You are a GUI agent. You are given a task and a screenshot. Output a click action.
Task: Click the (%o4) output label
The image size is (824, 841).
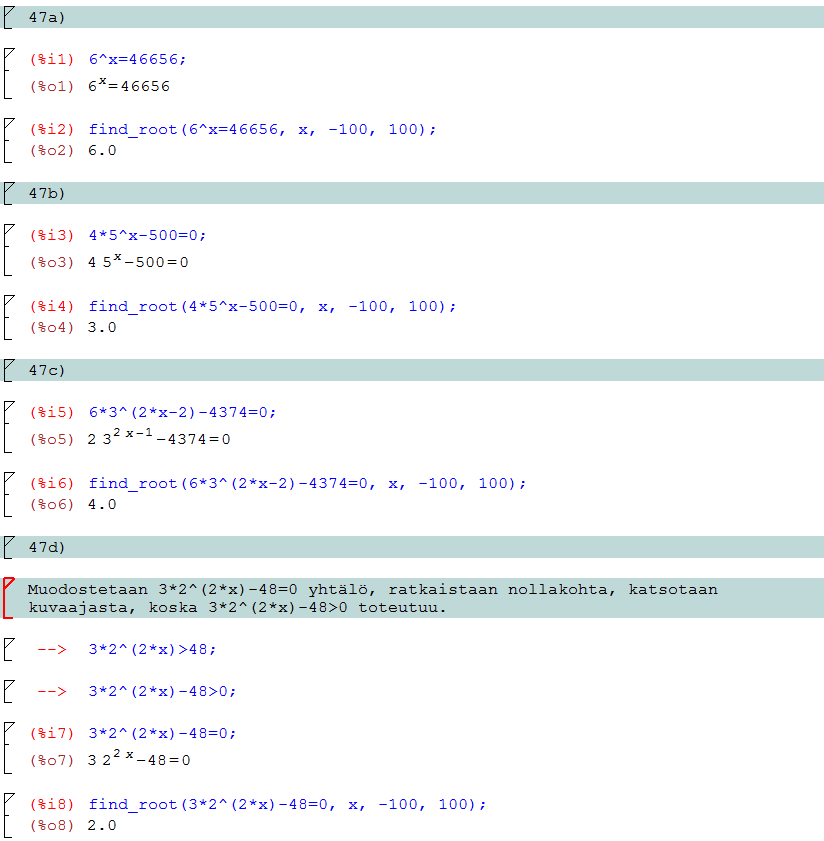[52, 328]
